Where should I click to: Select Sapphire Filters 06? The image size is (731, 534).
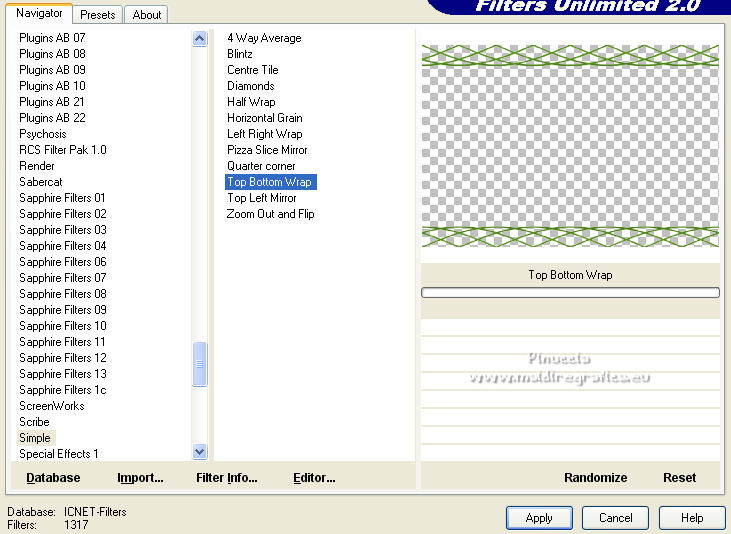[62, 262]
